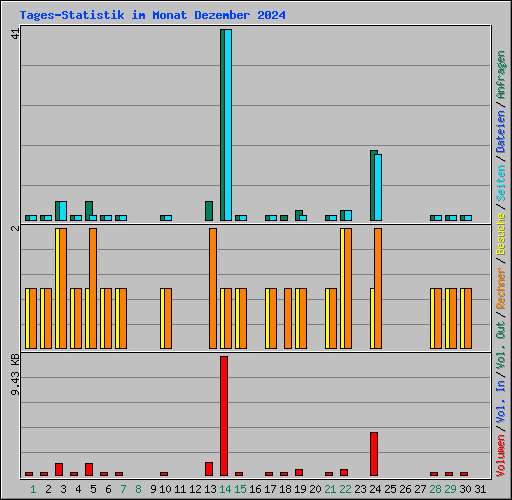Click the Seiten legend label
This screenshot has height=500, width=512.
tap(501, 183)
